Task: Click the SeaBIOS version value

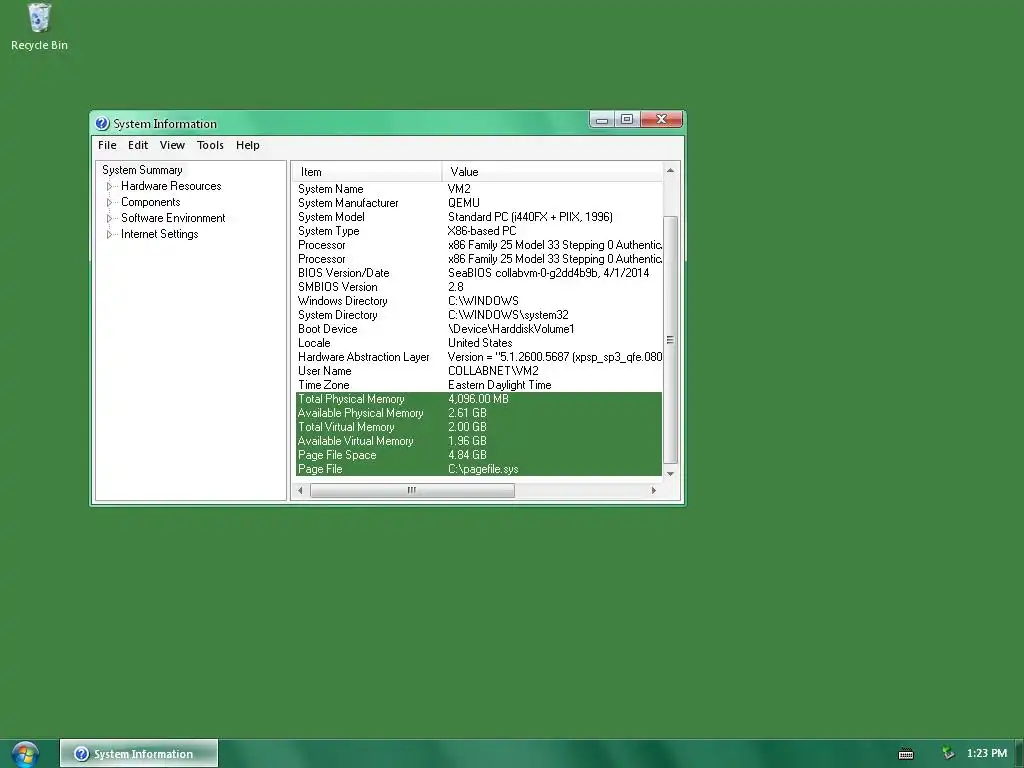Action: (549, 273)
